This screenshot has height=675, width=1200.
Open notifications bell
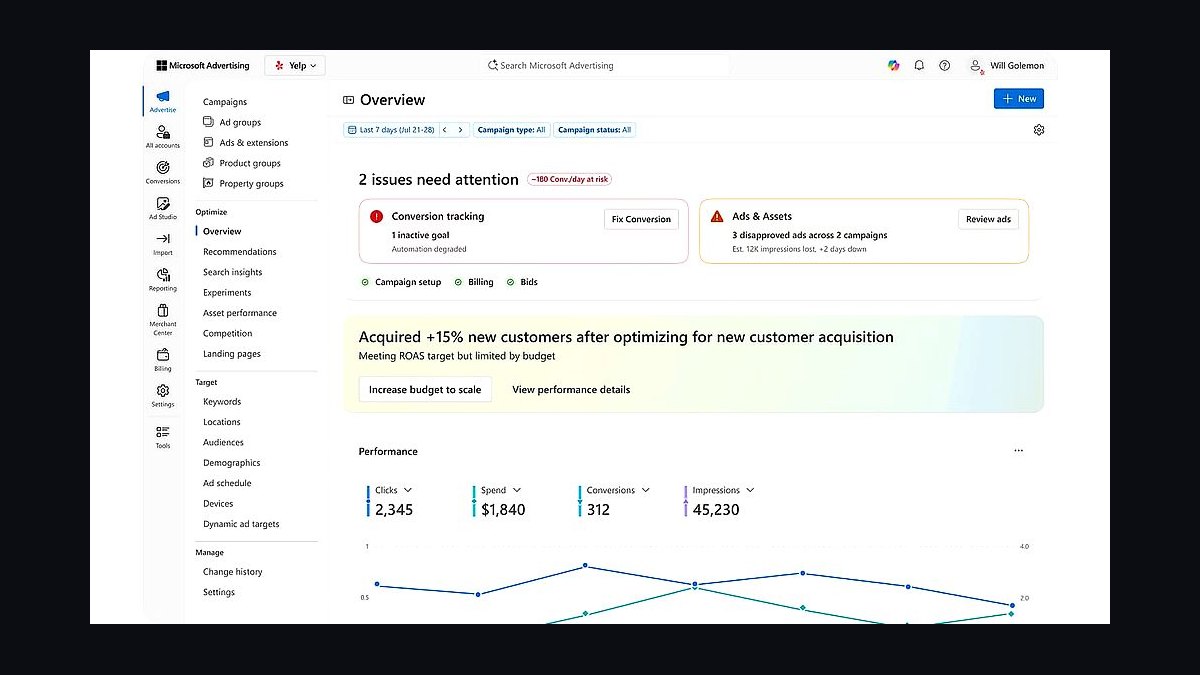point(919,65)
